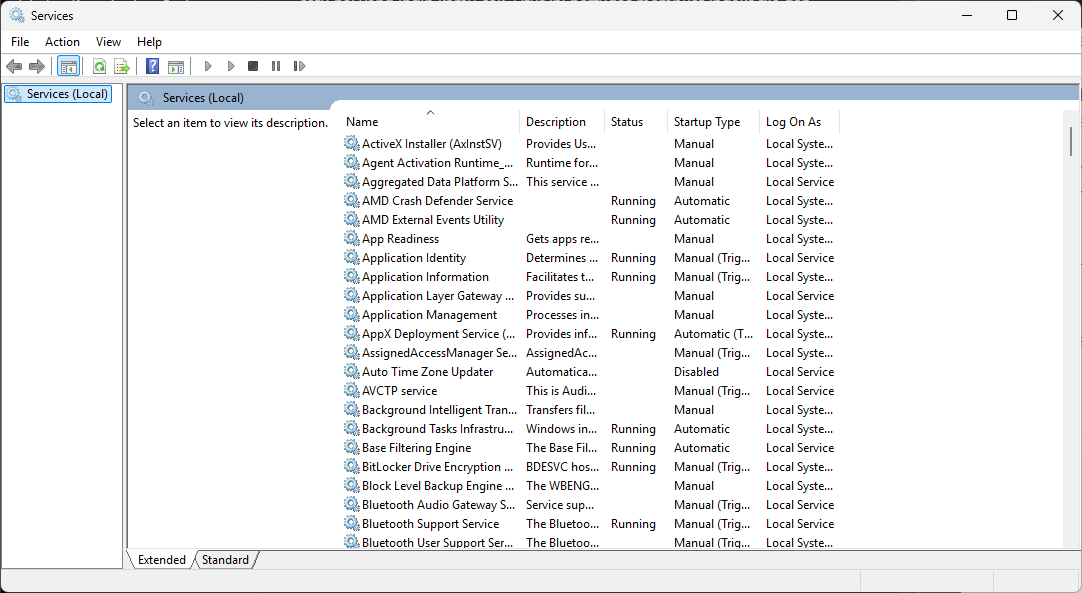Refresh the services list

tap(99, 66)
